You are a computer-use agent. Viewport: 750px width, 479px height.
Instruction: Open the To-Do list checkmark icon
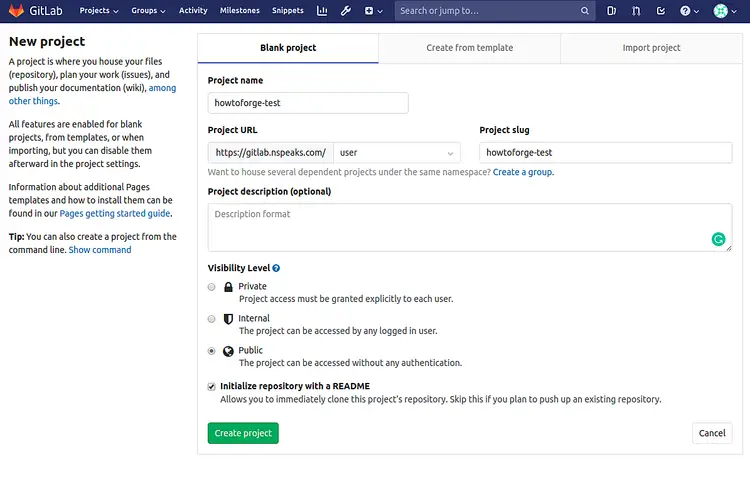[x=661, y=11]
